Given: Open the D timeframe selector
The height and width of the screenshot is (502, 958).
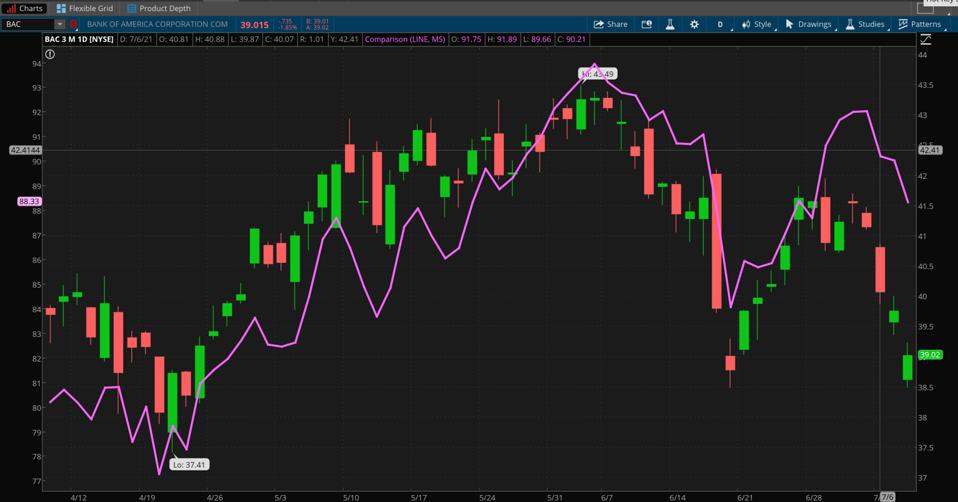Looking at the screenshot, I should [720, 24].
